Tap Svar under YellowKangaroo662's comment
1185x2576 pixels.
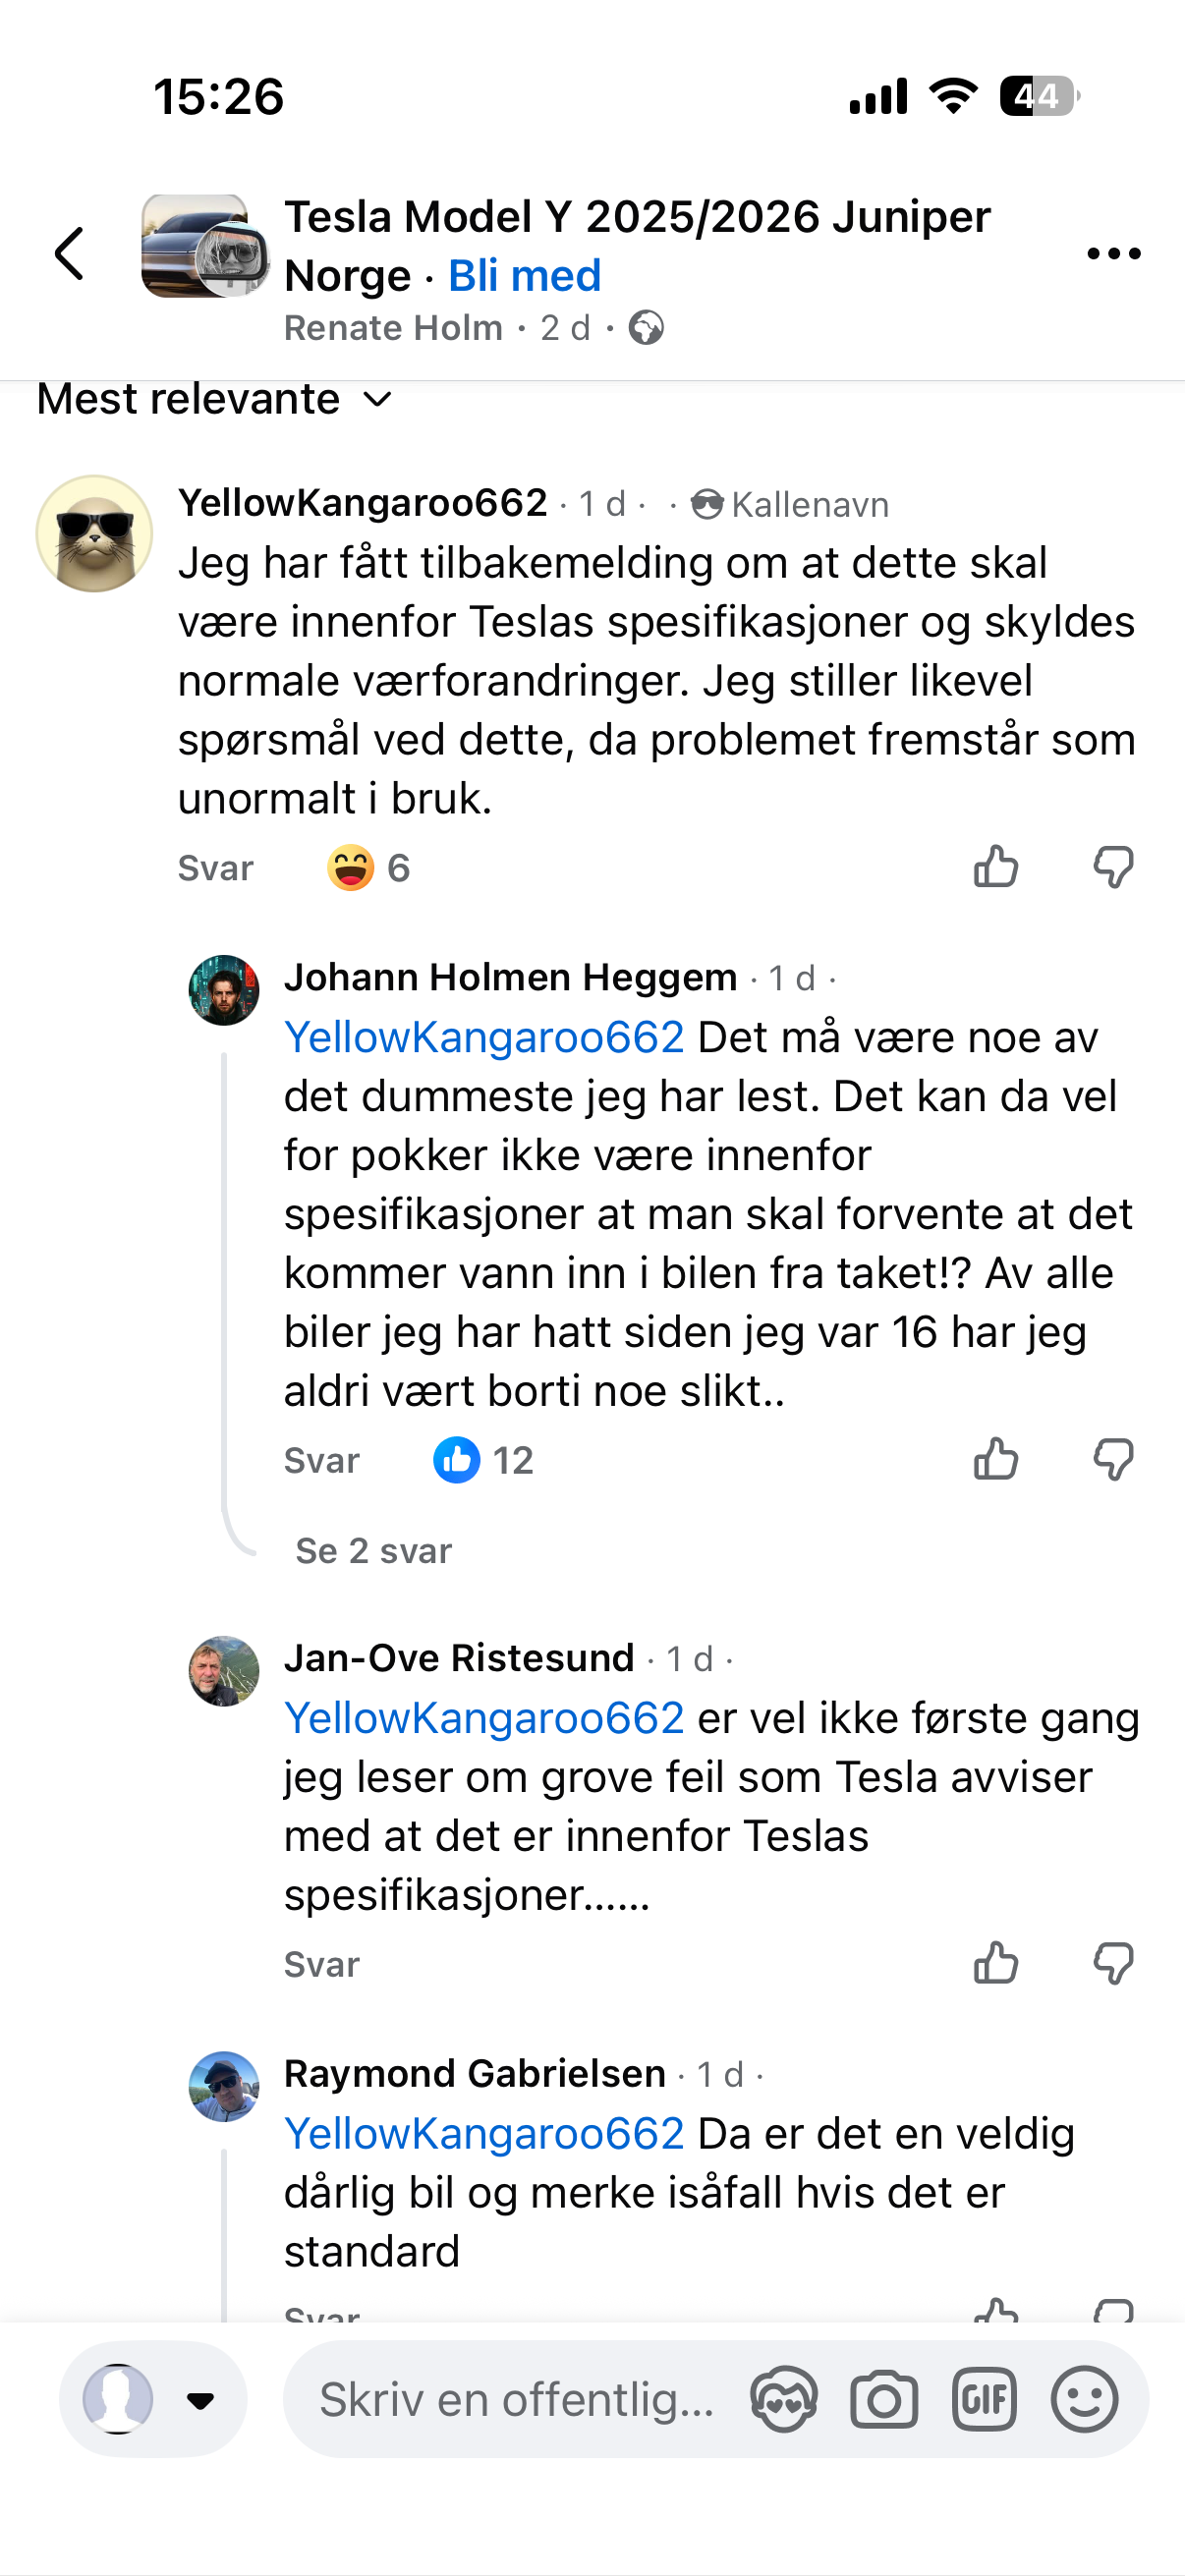click(x=215, y=868)
